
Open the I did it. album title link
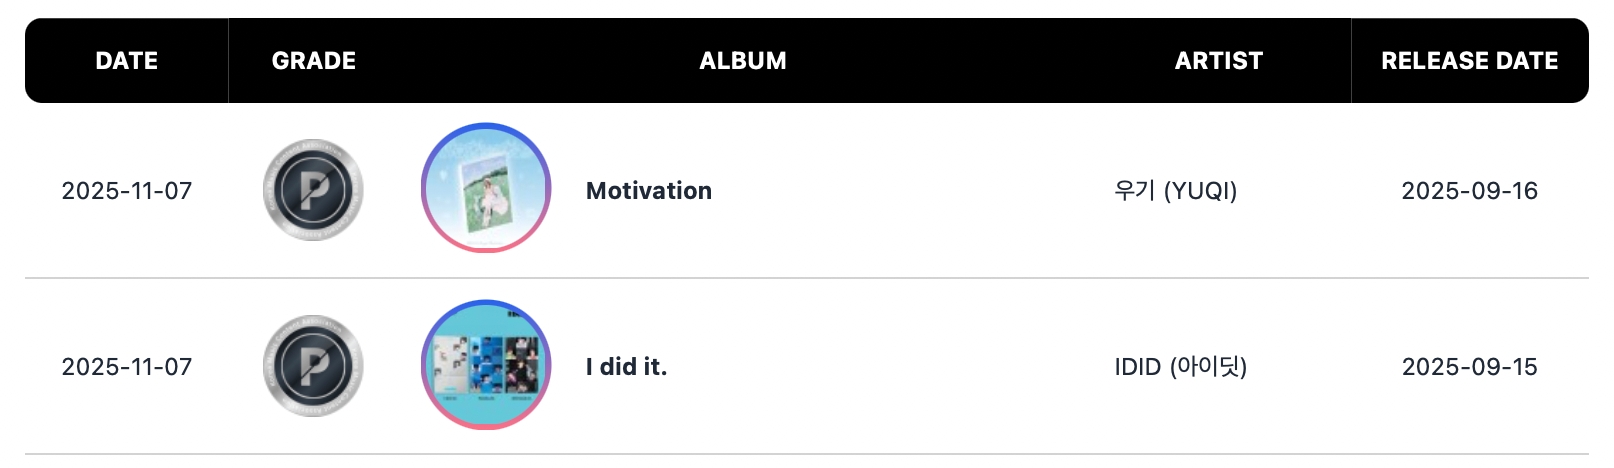point(626,367)
